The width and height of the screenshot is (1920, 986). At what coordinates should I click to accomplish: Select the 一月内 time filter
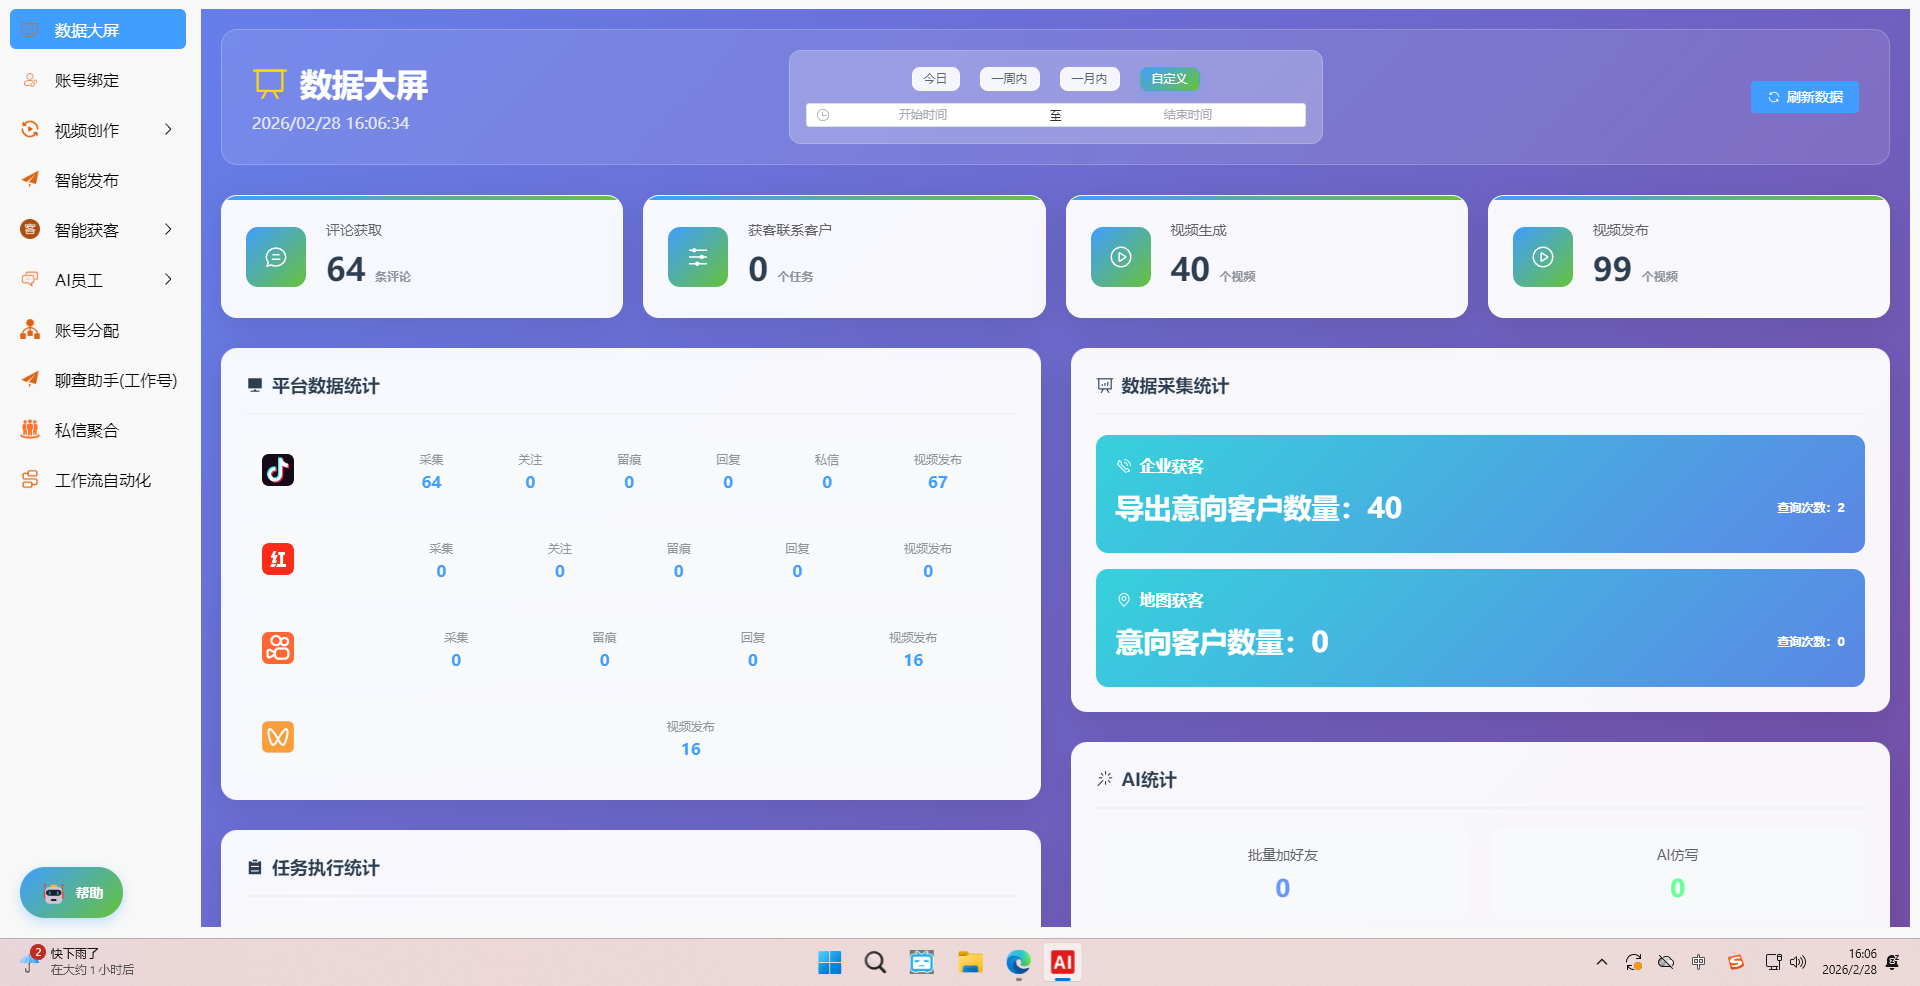(x=1089, y=79)
